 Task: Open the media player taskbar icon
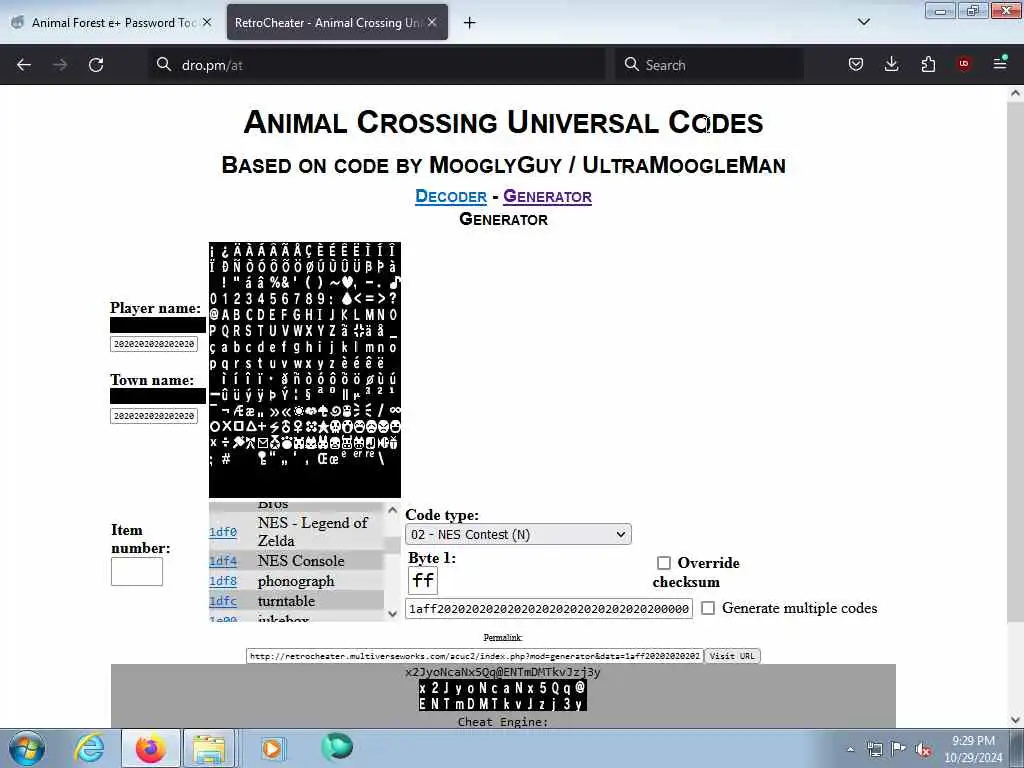click(x=272, y=748)
